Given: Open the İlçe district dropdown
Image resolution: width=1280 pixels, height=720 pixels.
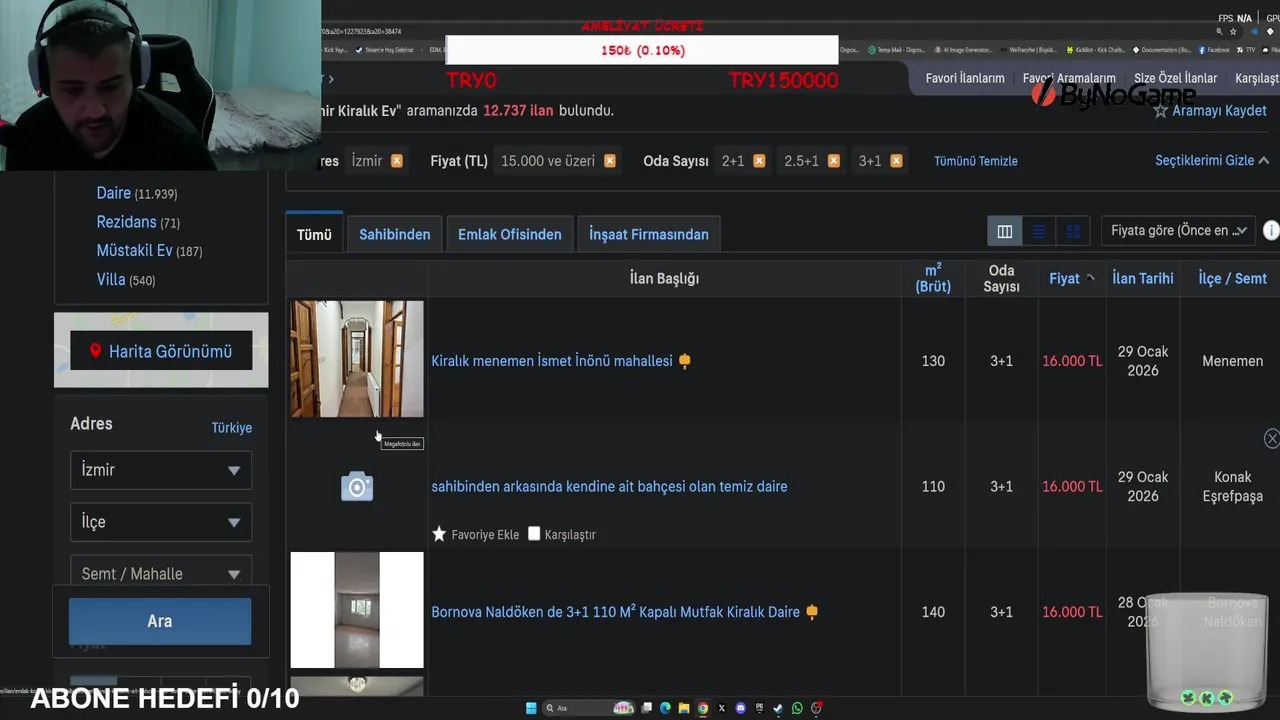Looking at the screenshot, I should 161,522.
